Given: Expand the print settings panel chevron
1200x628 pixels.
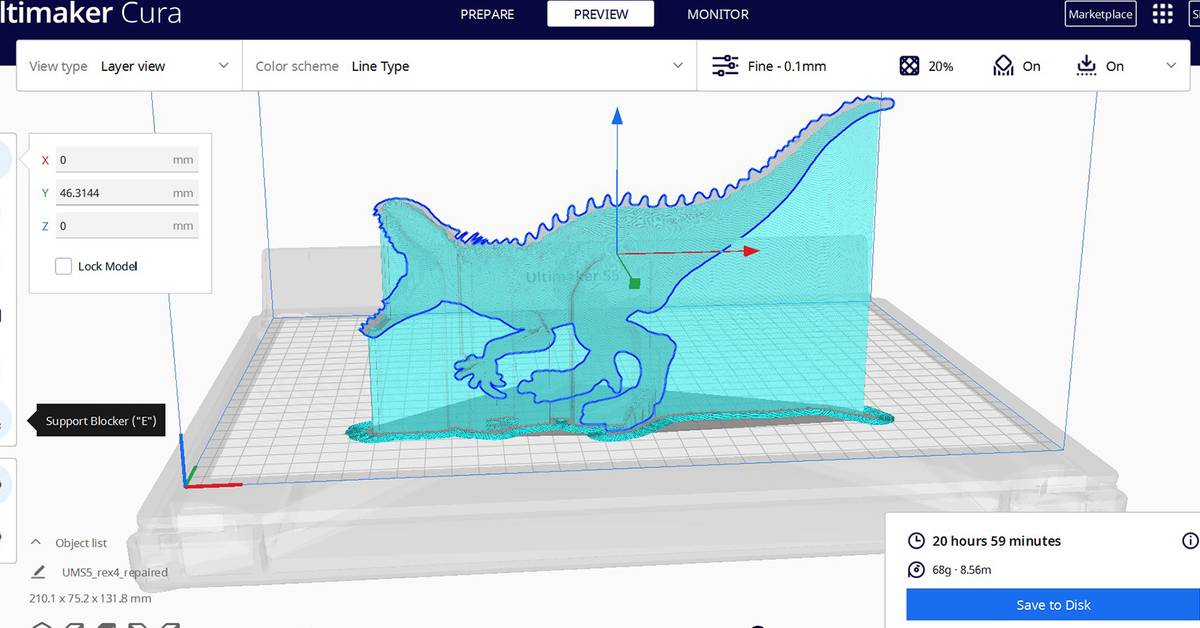Looking at the screenshot, I should point(1171,66).
